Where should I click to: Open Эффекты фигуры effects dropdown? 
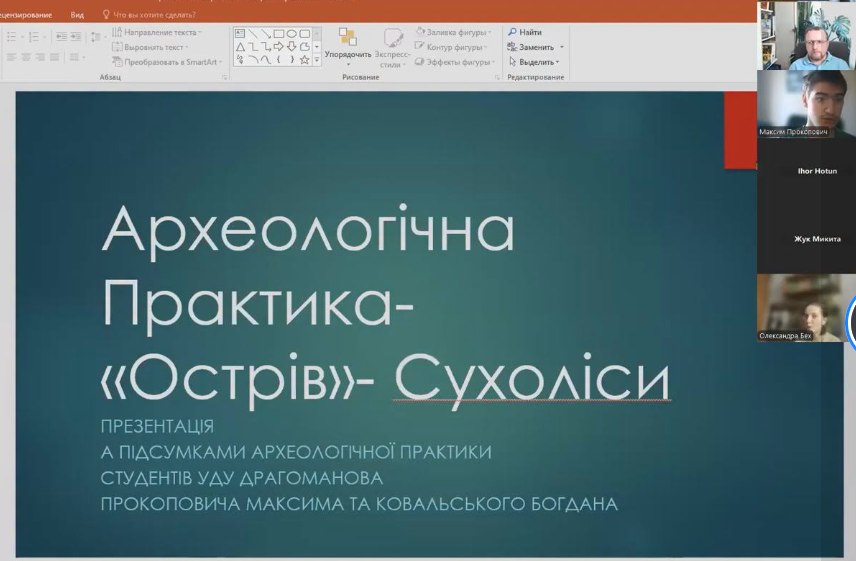click(x=455, y=62)
